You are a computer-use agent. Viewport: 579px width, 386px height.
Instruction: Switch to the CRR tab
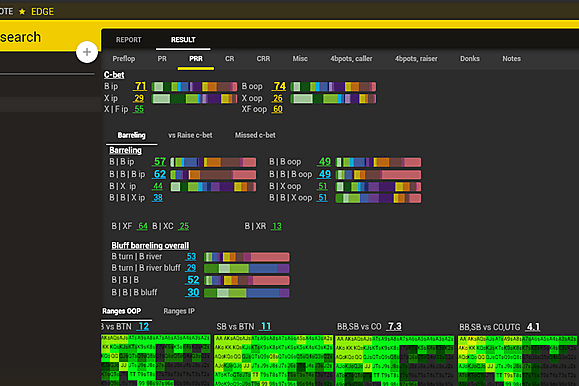point(263,59)
